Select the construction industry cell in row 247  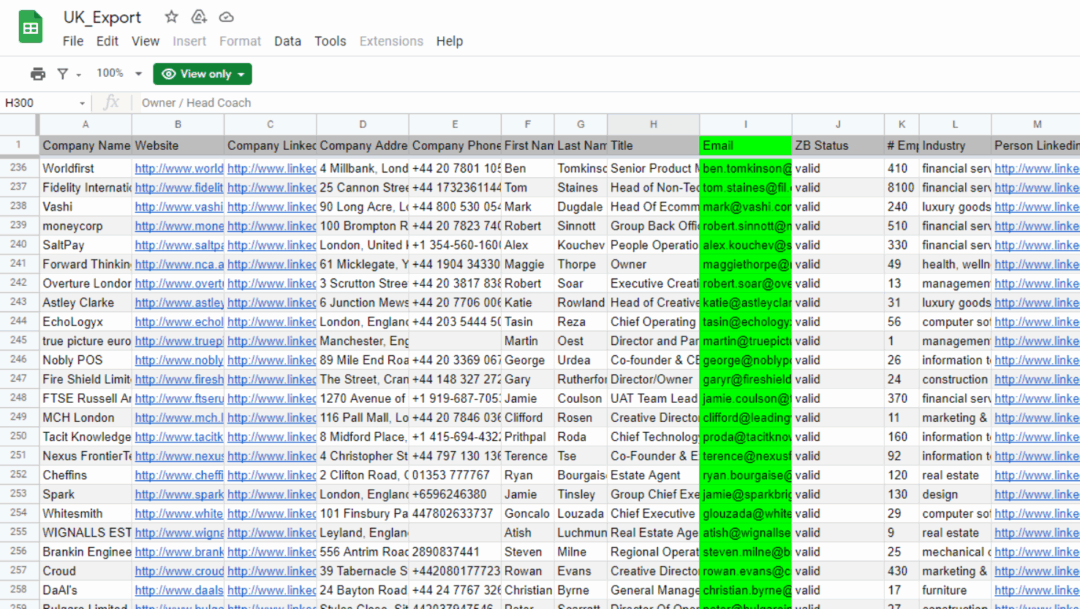tap(955, 380)
